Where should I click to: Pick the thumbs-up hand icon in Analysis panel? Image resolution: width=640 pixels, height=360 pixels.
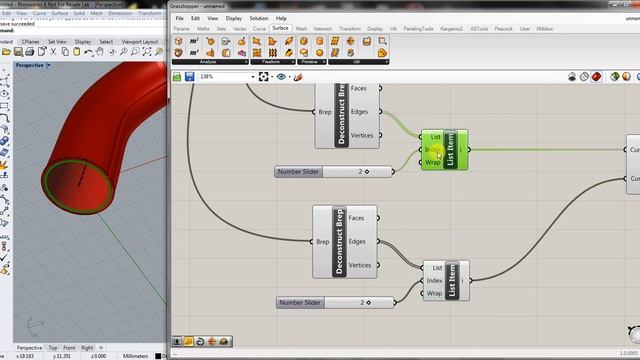[210, 53]
